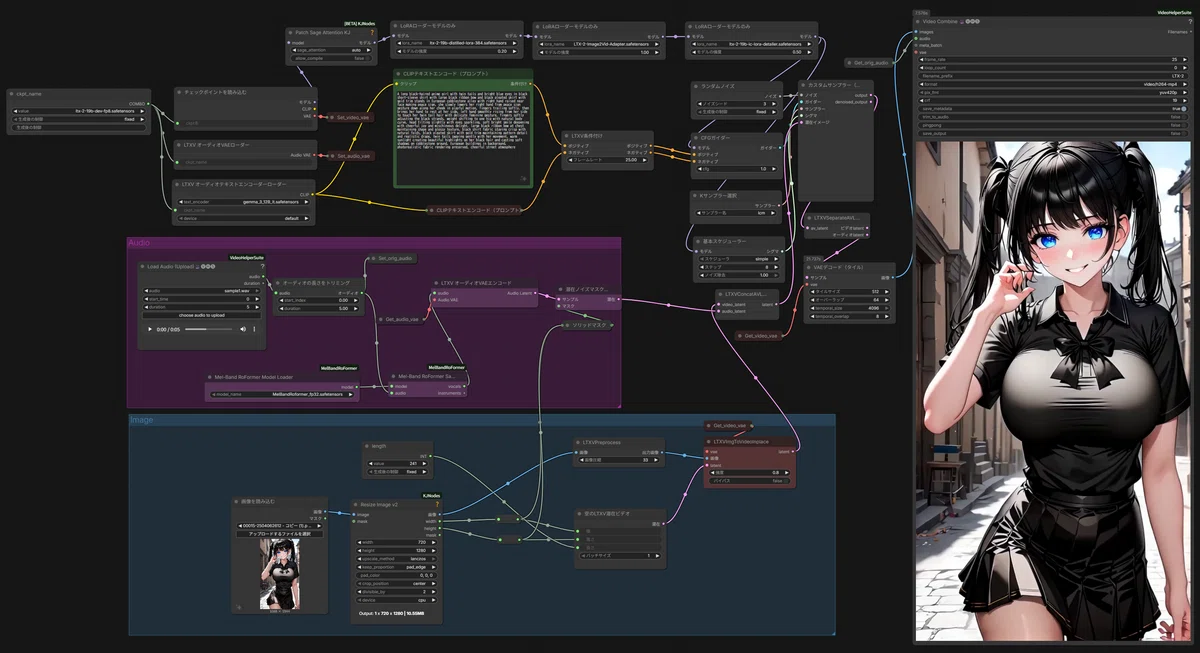Image resolution: width=1200 pixels, height=653 pixels.
Task: Open audio file dropdown sample1.wav
Action: click(x=201, y=291)
